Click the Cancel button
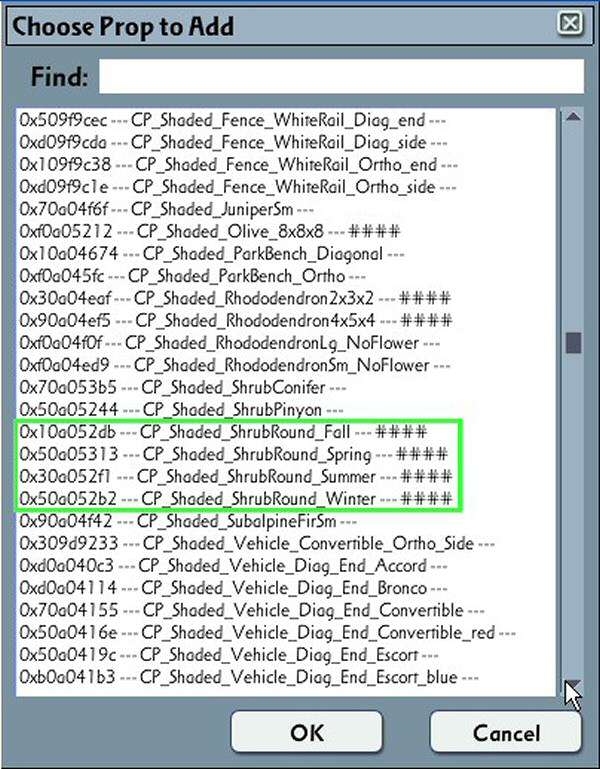 [x=506, y=733]
